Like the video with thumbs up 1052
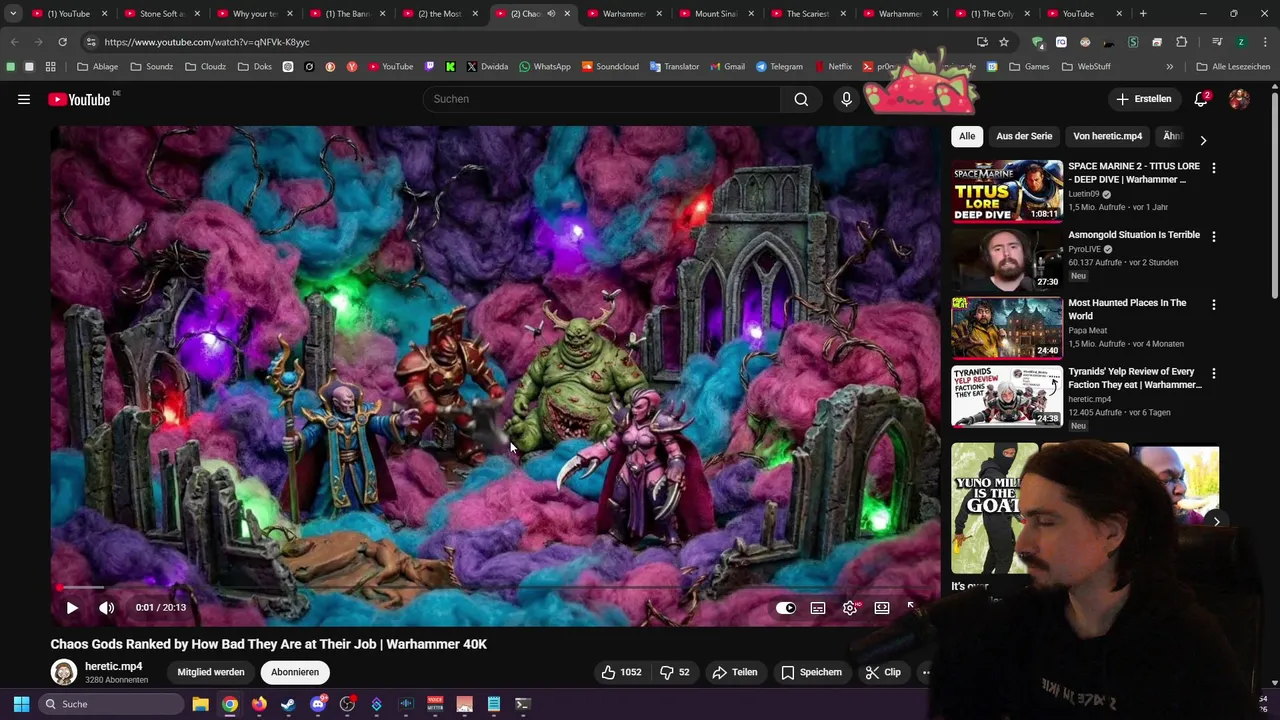 [621, 672]
